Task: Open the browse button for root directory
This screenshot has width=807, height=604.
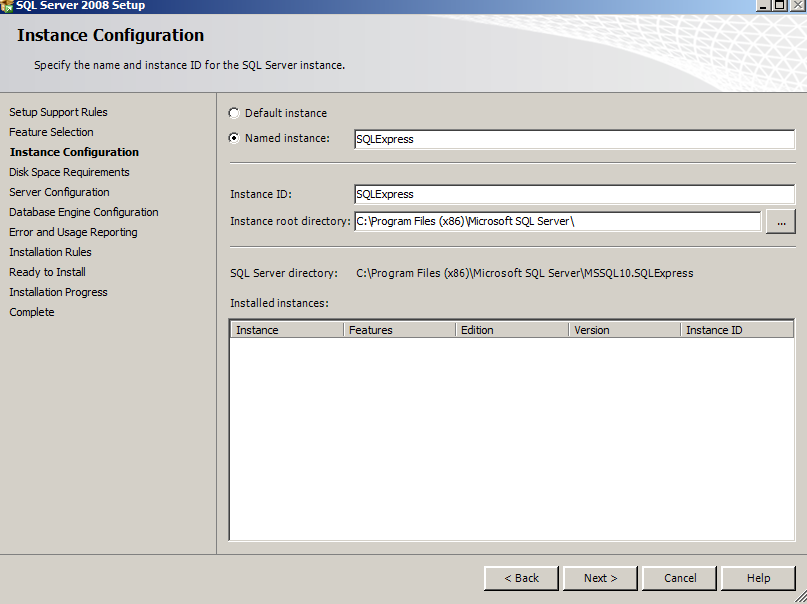Action: point(780,222)
